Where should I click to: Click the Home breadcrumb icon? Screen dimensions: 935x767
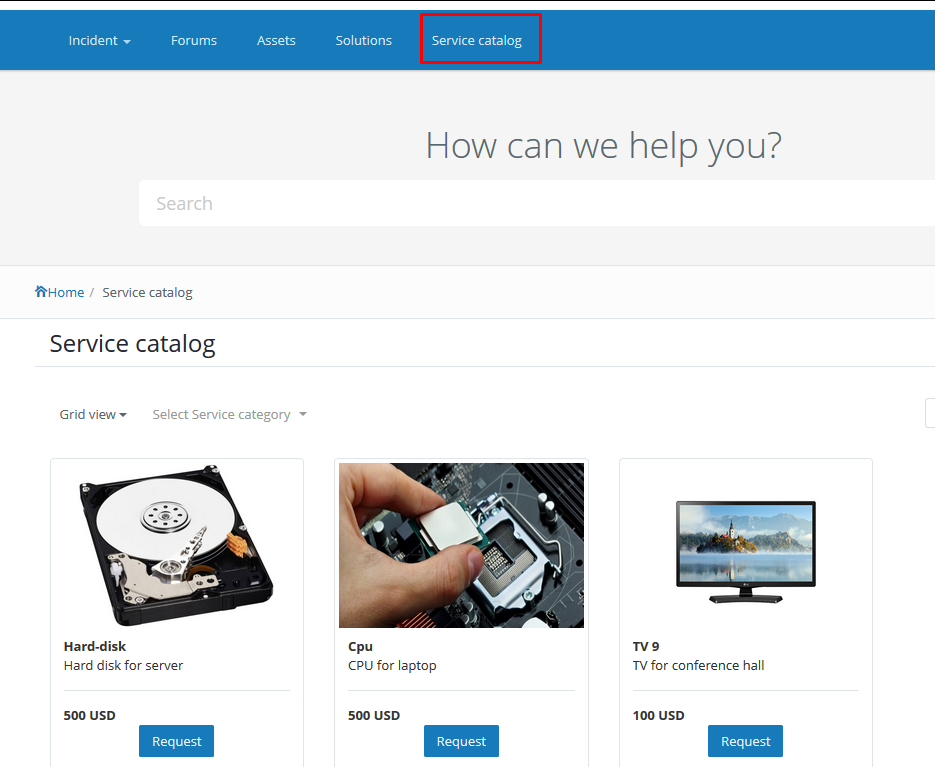(41, 291)
